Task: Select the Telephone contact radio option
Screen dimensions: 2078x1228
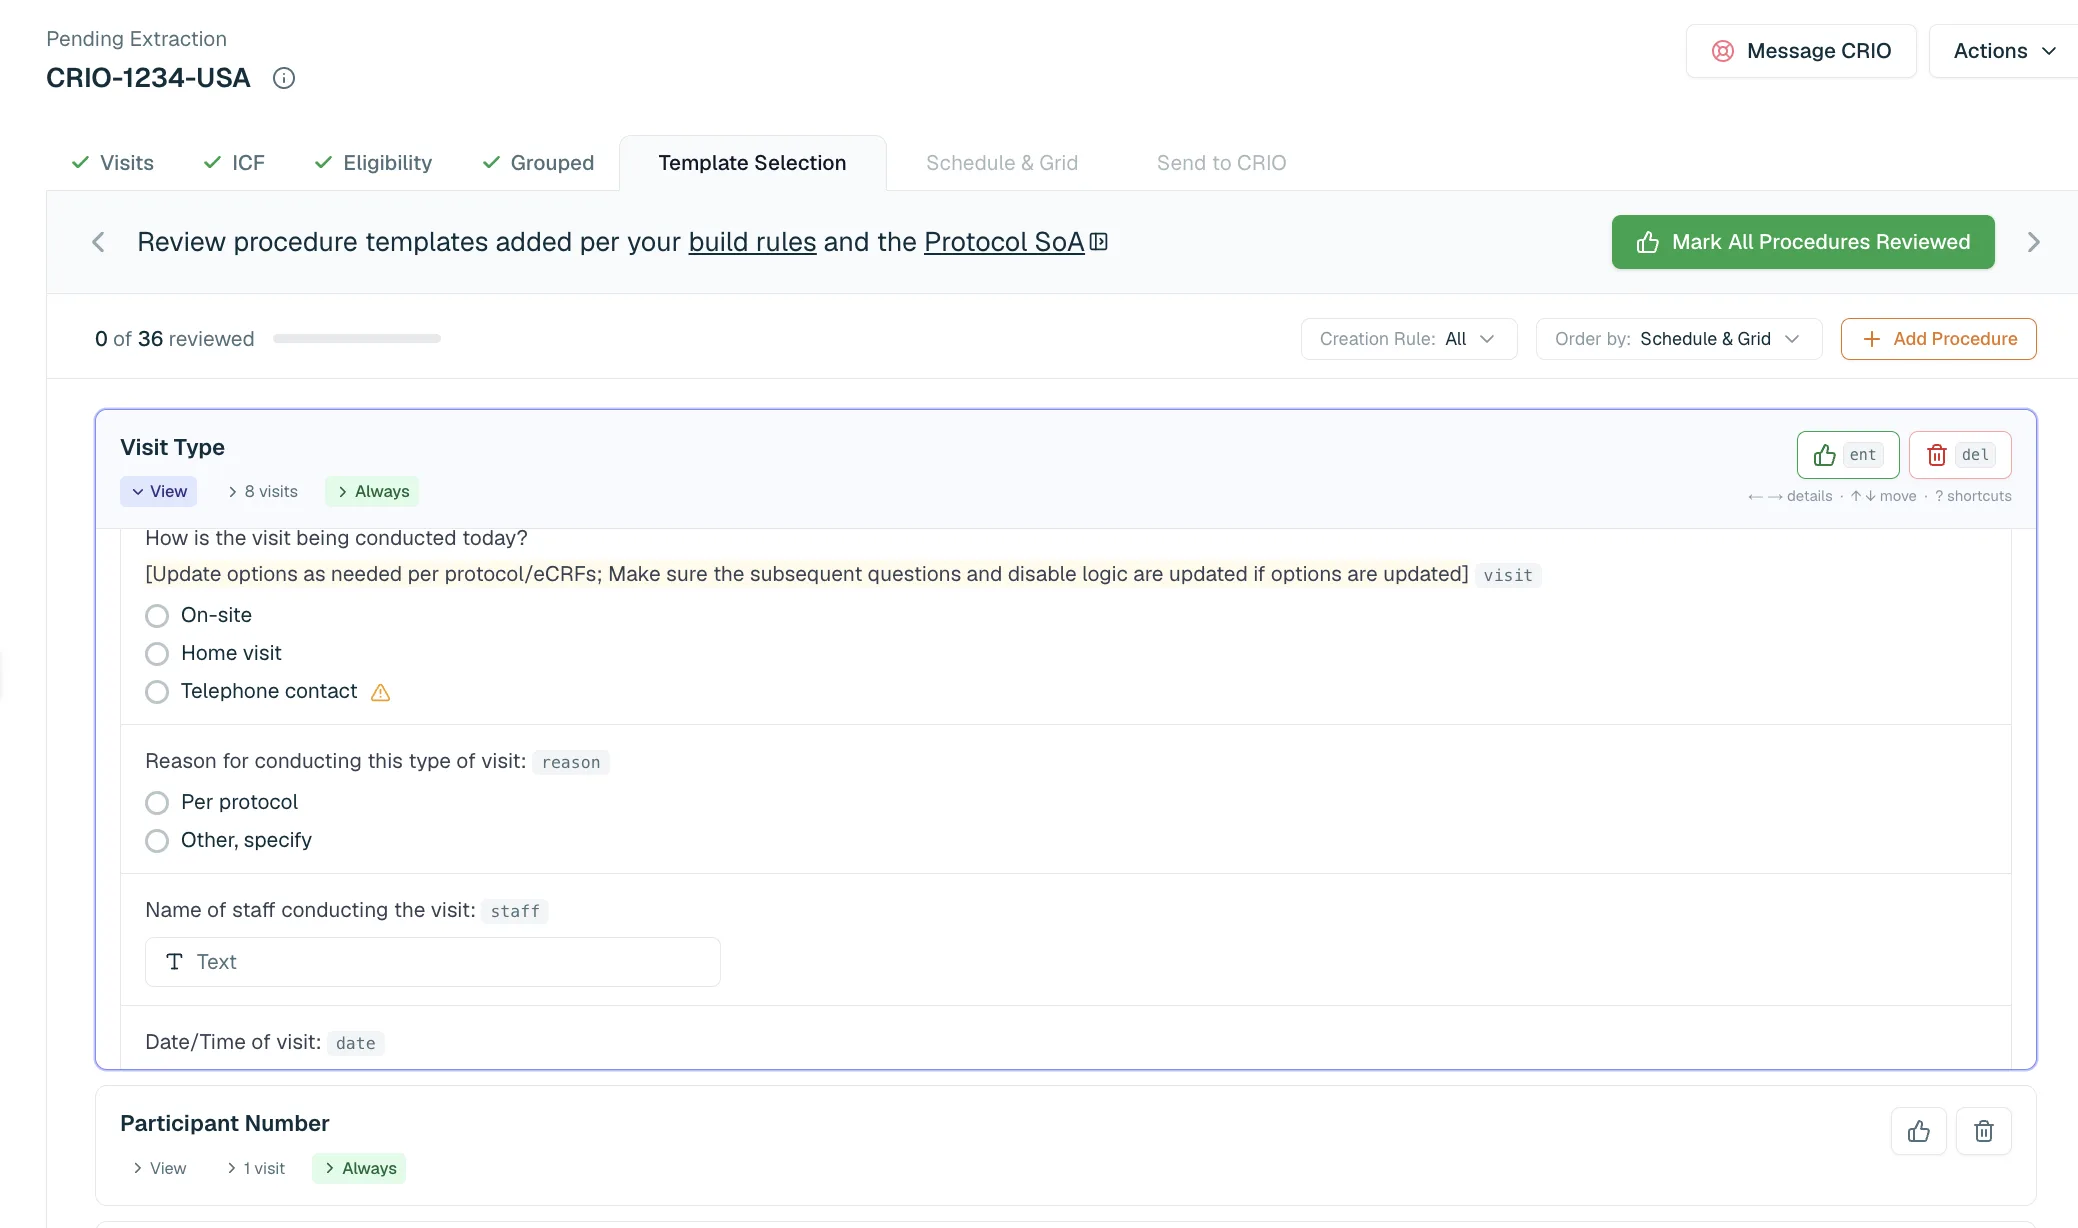Action: (x=157, y=691)
